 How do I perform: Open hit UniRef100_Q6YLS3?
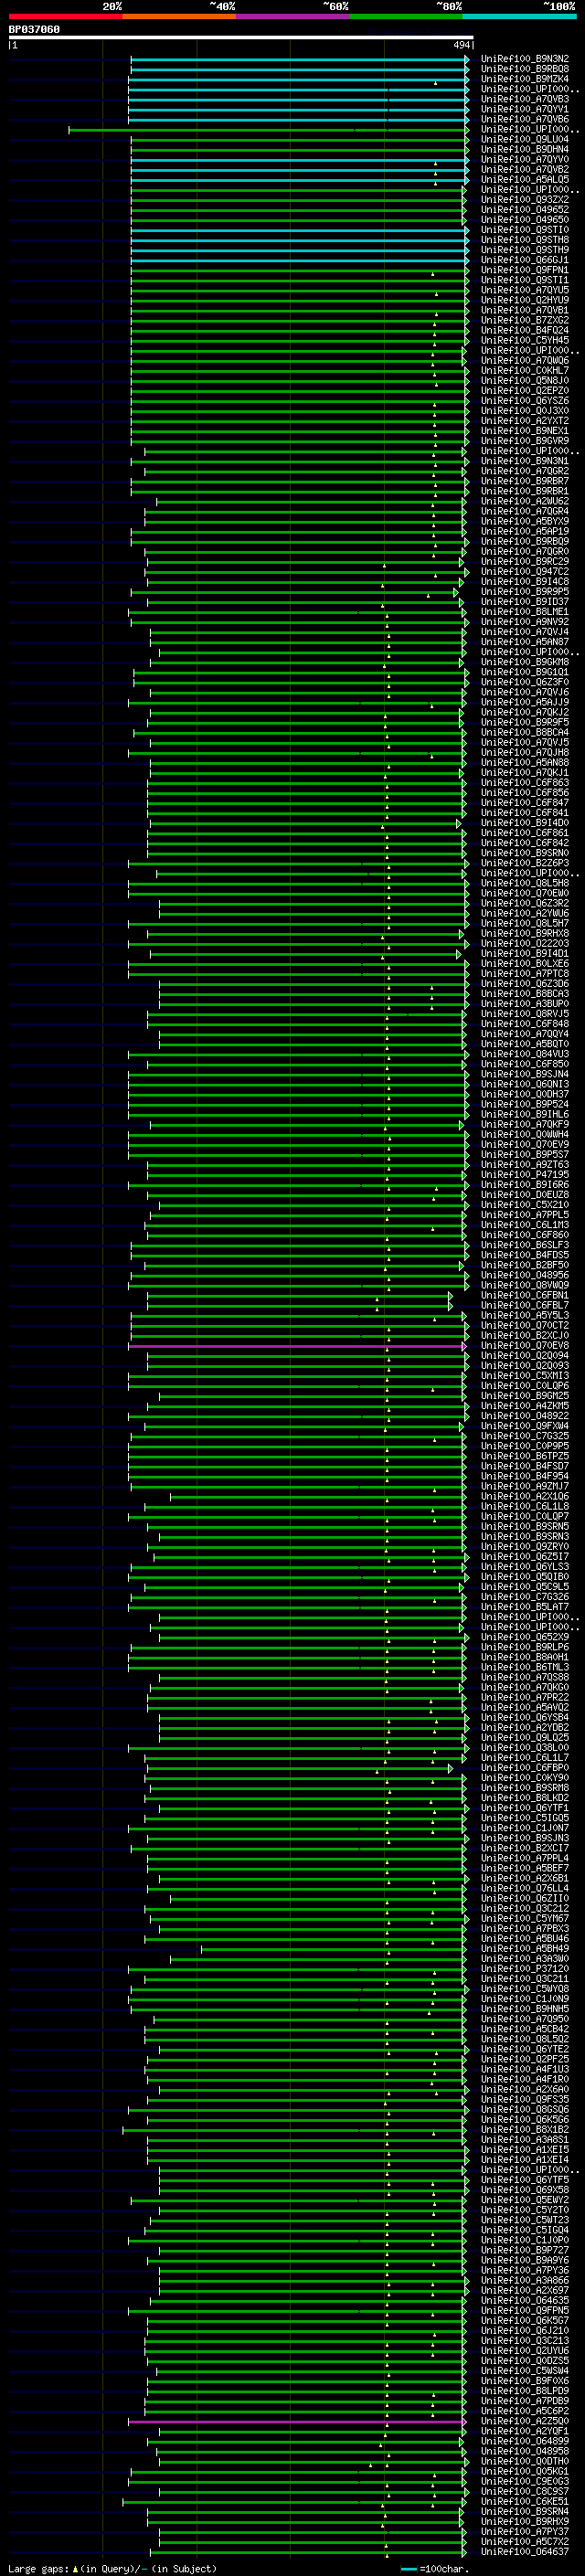[x=525, y=1567]
